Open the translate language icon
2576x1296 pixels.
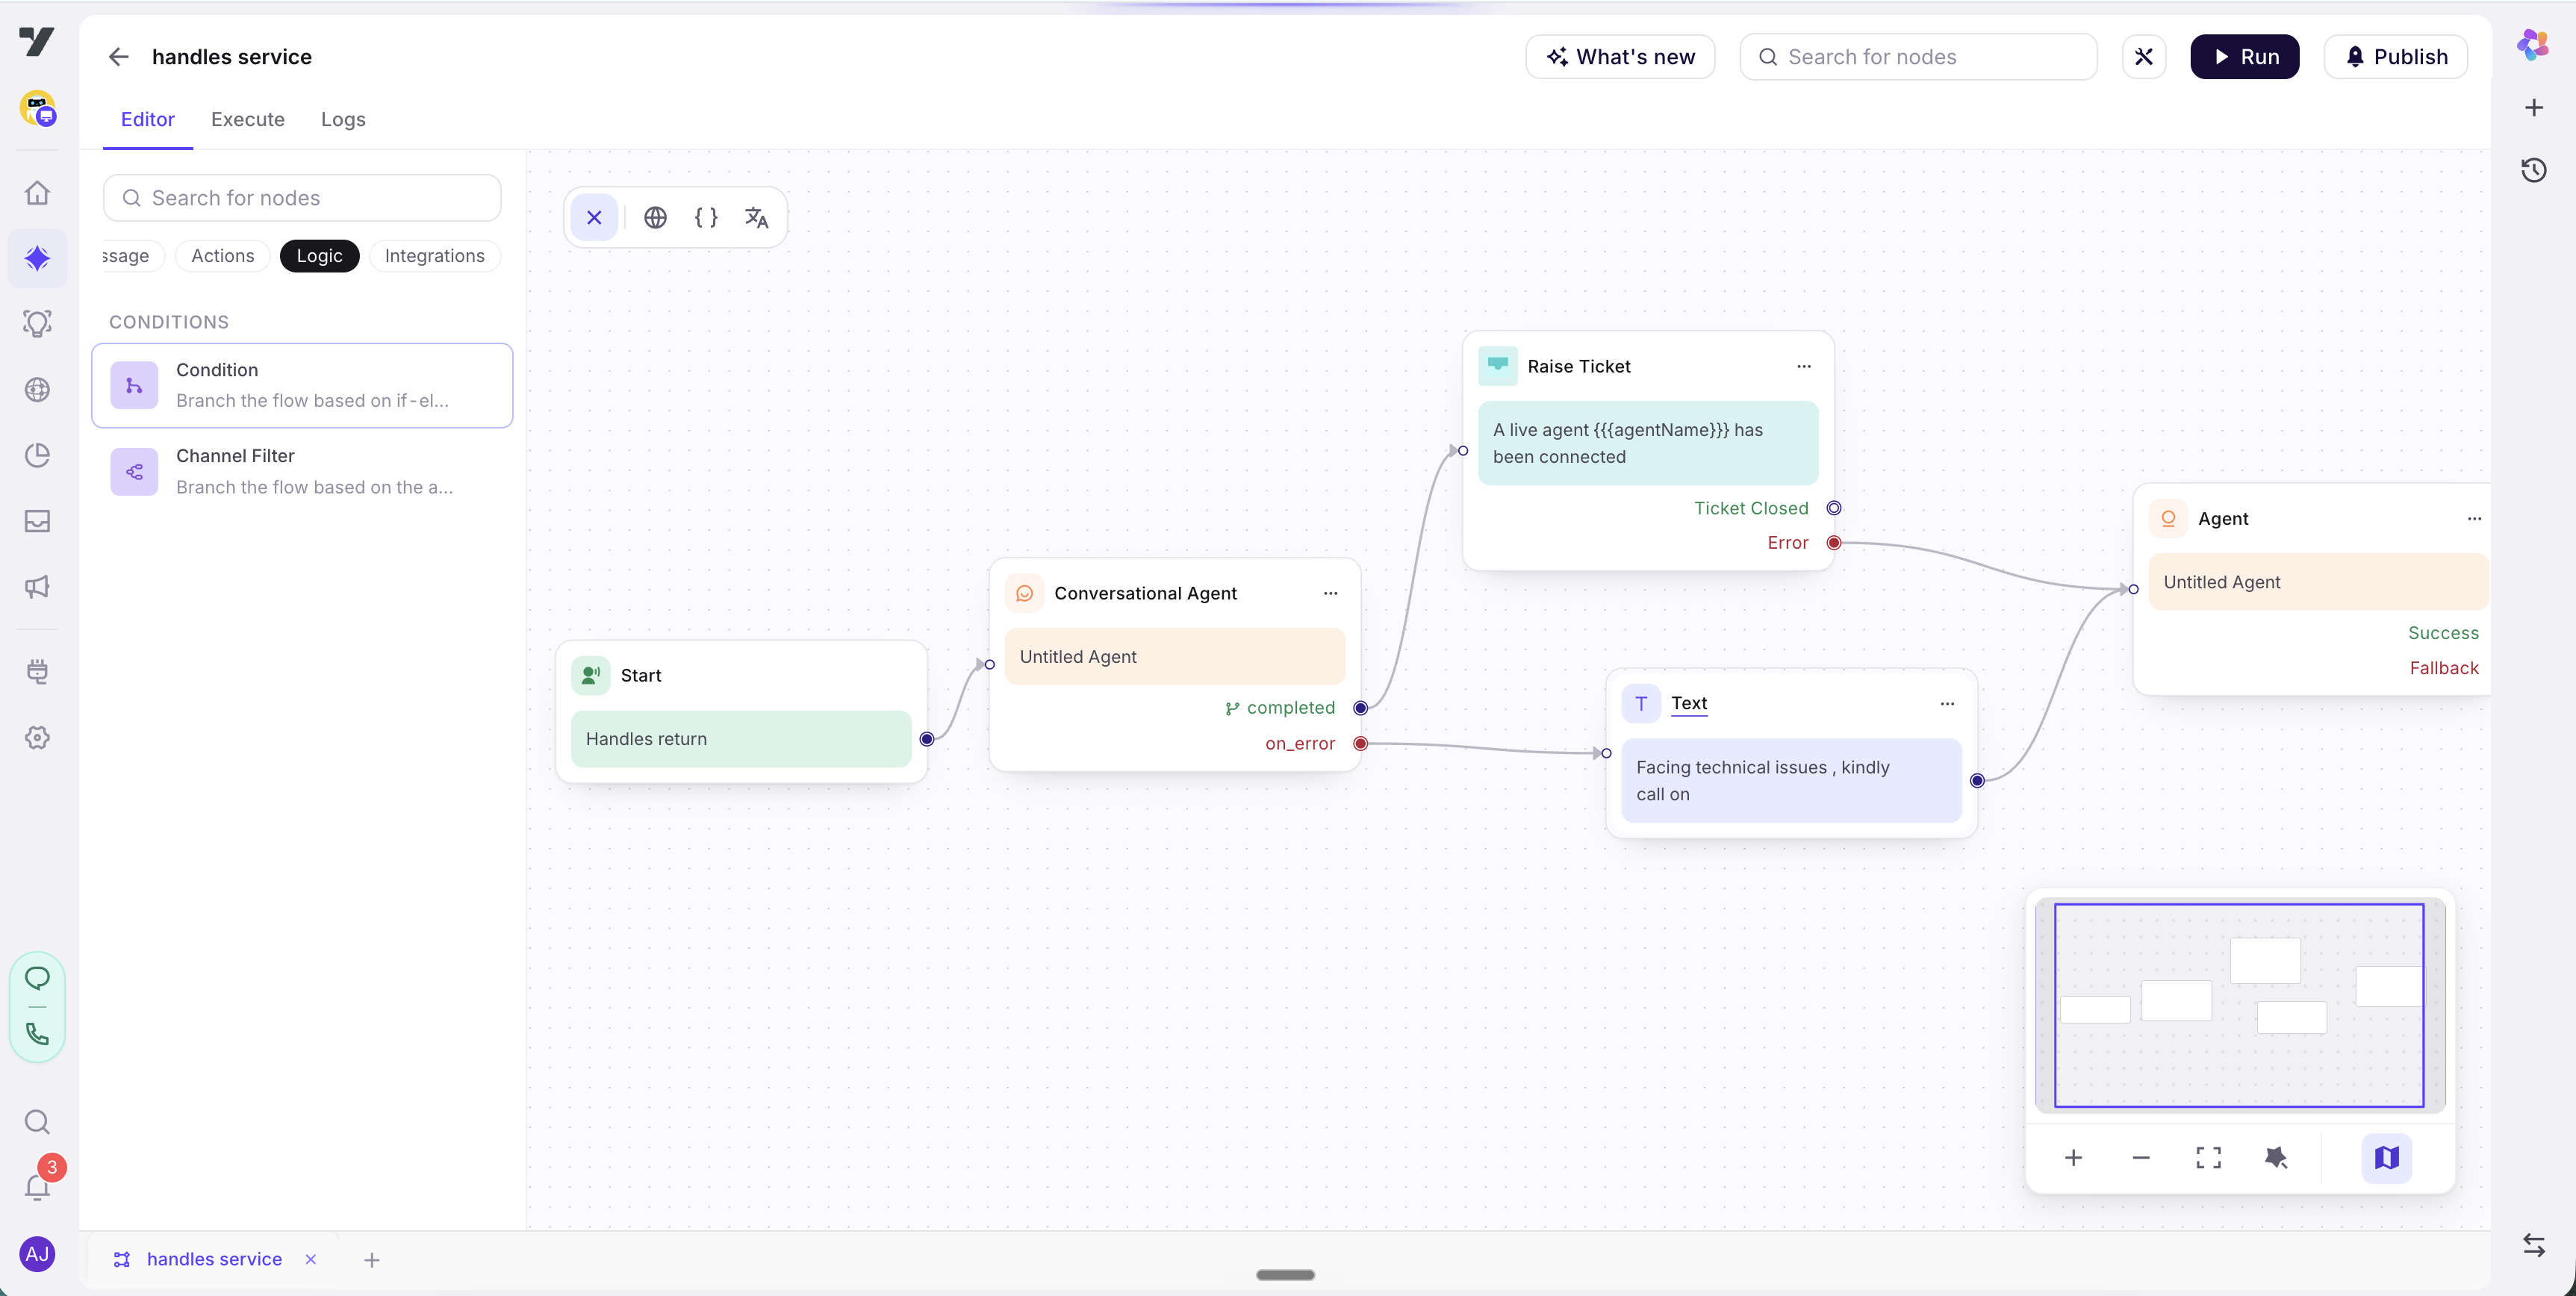[757, 217]
